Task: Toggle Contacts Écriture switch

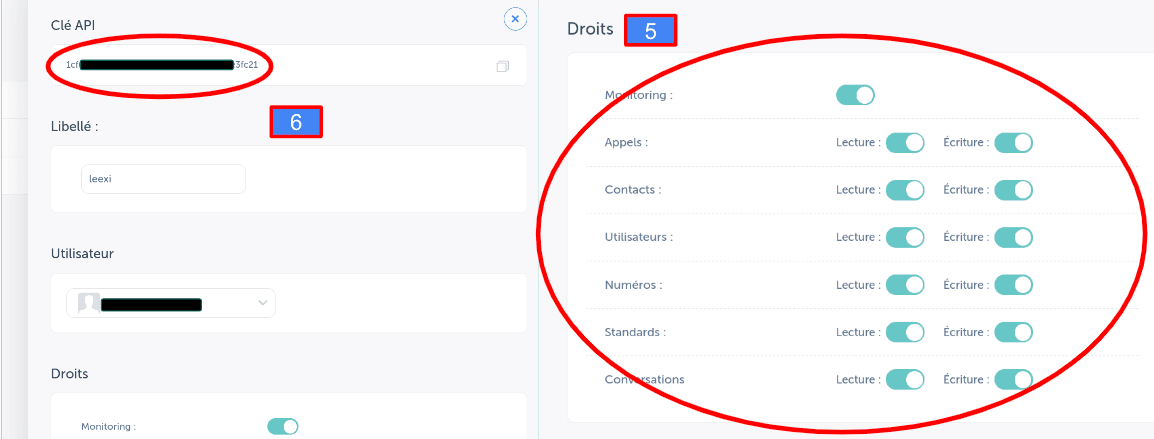Action: pos(1013,190)
